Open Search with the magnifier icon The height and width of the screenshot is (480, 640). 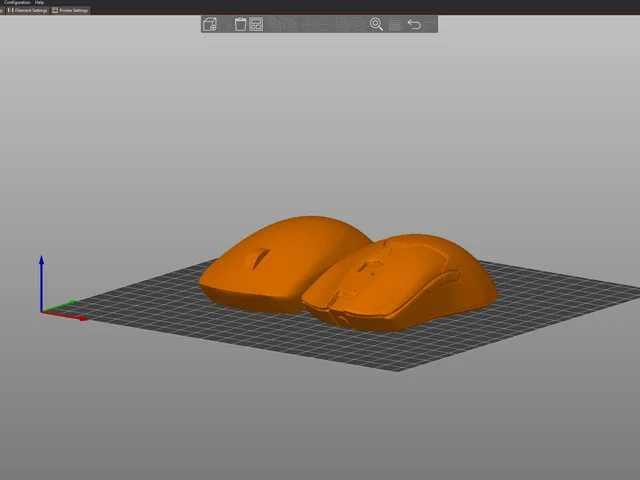coord(376,24)
